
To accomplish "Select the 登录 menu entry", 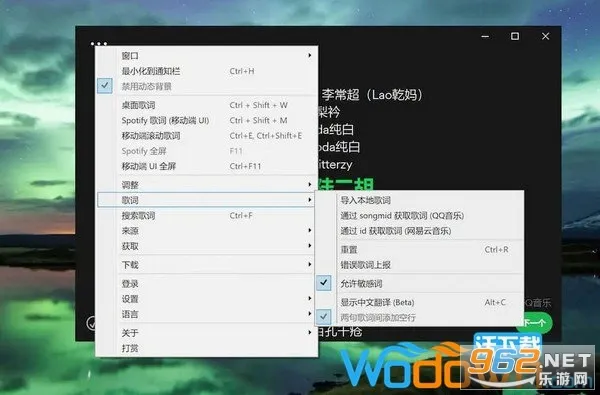I will pyautogui.click(x=207, y=284).
